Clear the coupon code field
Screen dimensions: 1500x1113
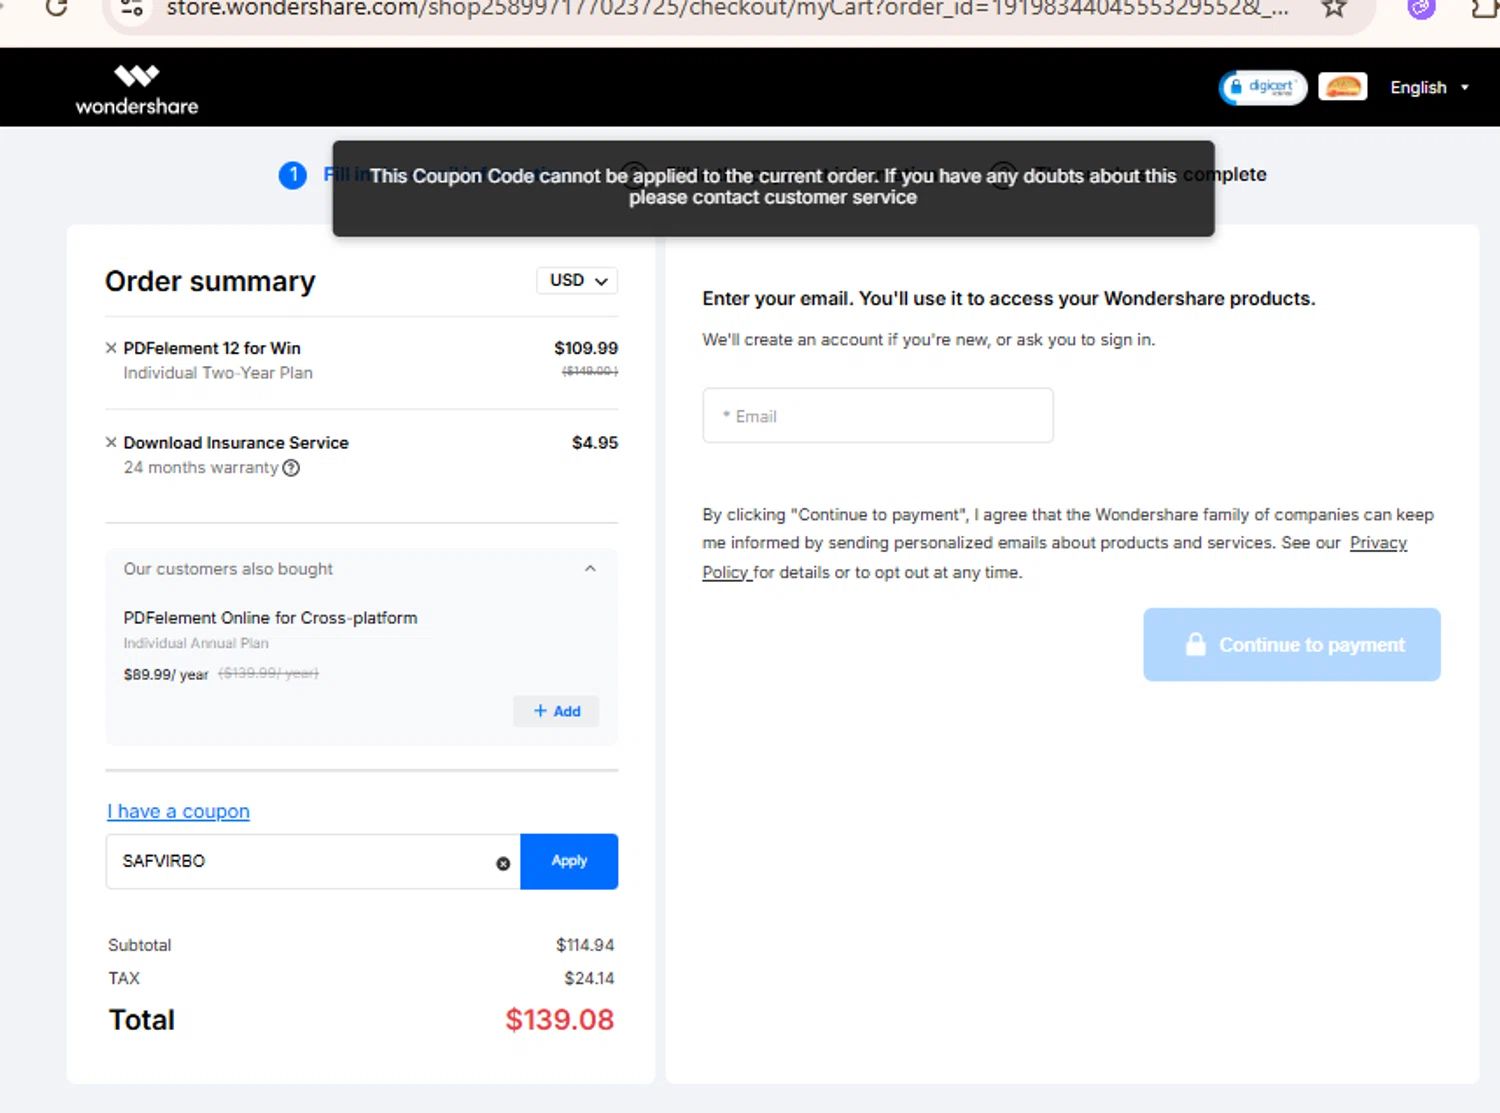tap(503, 863)
